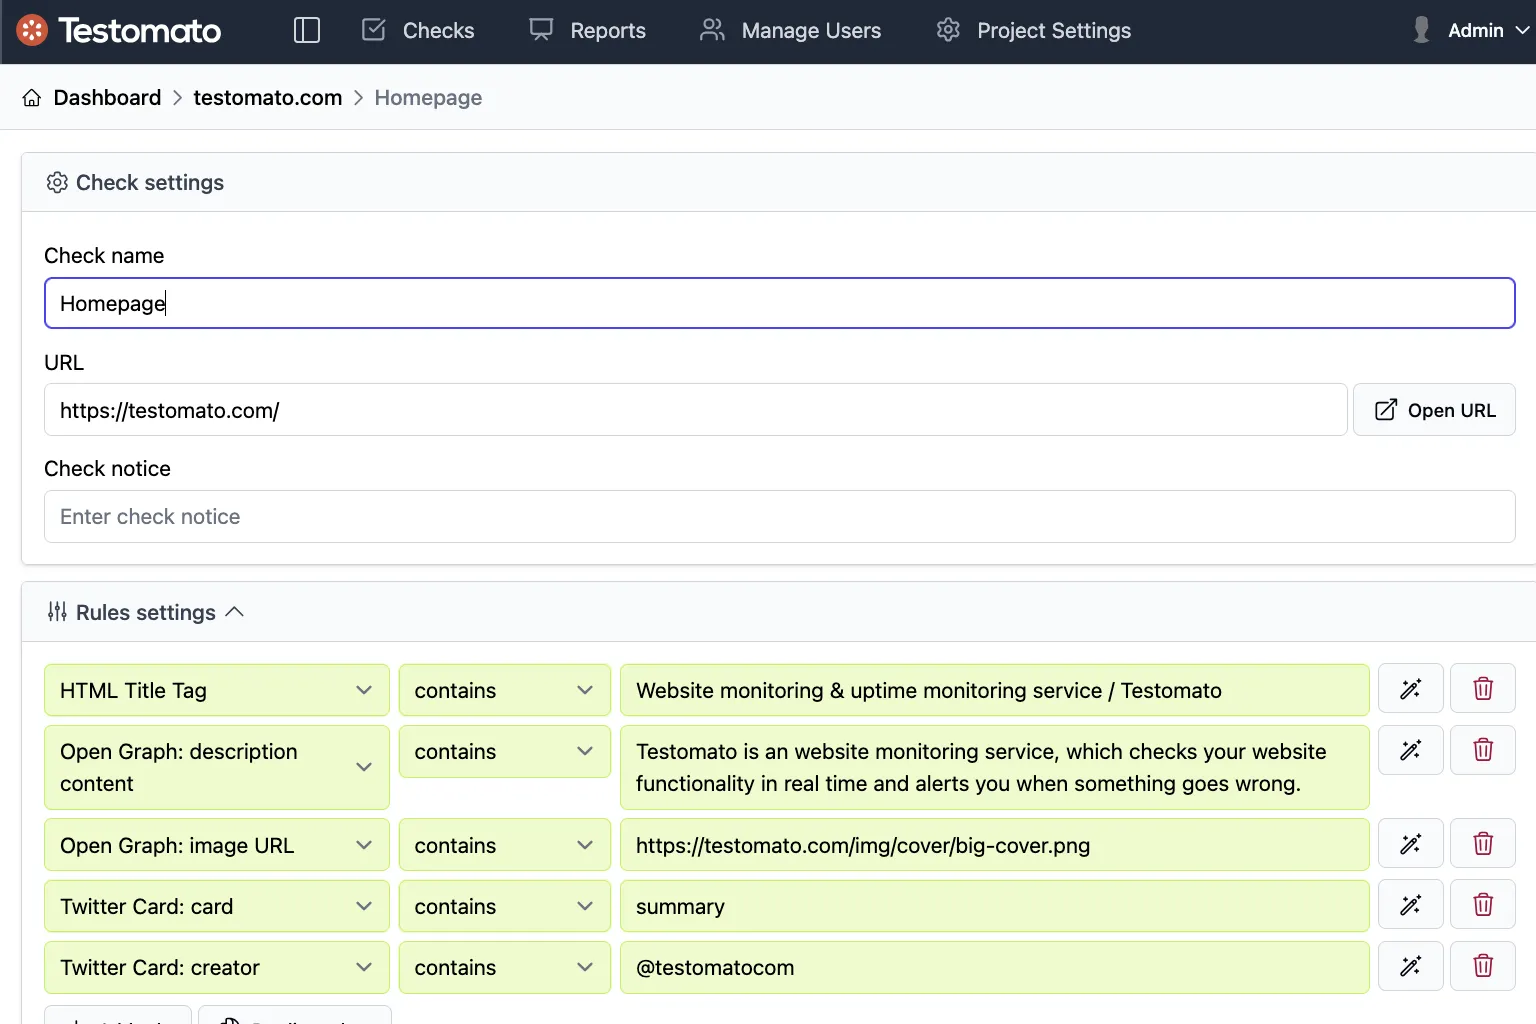
Task: Click the home icon in the breadcrumb
Action: coord(31,97)
